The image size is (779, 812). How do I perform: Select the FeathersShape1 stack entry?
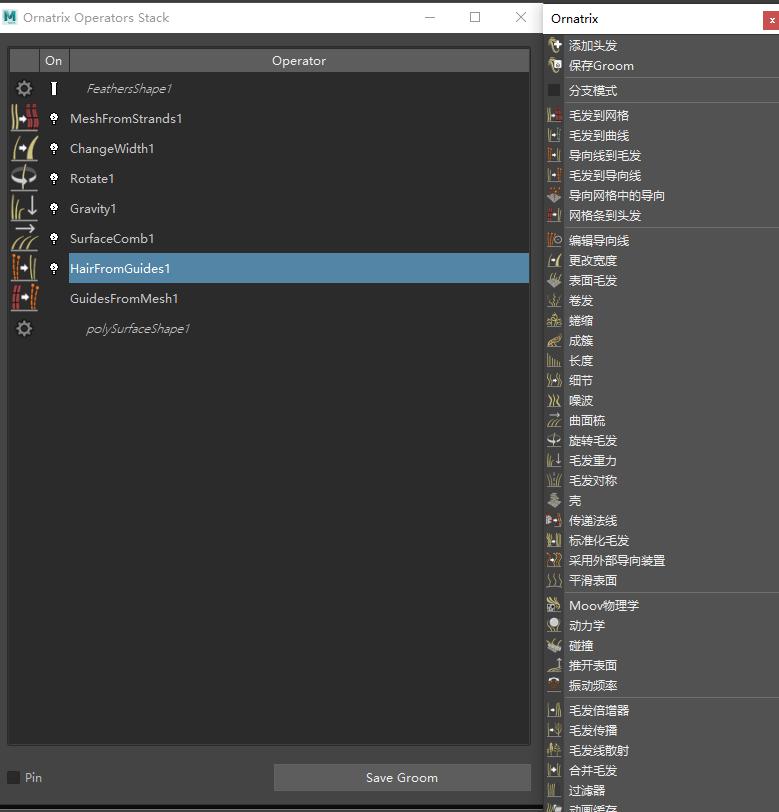click(x=129, y=89)
